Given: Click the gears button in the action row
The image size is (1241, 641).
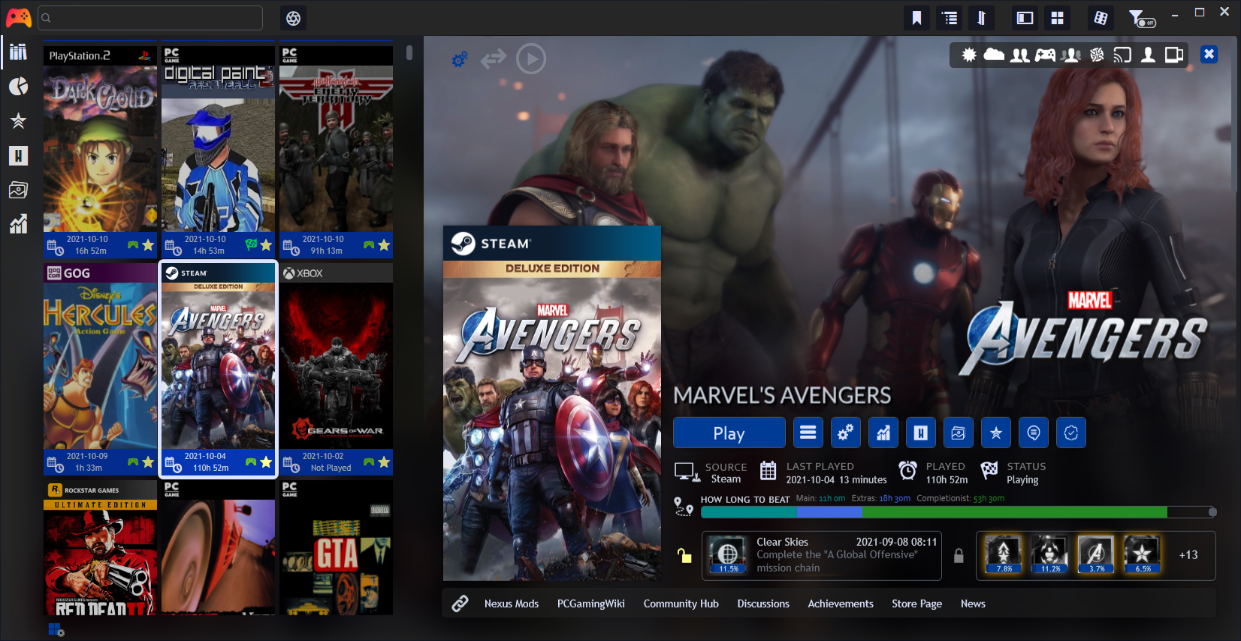Looking at the screenshot, I should point(846,433).
